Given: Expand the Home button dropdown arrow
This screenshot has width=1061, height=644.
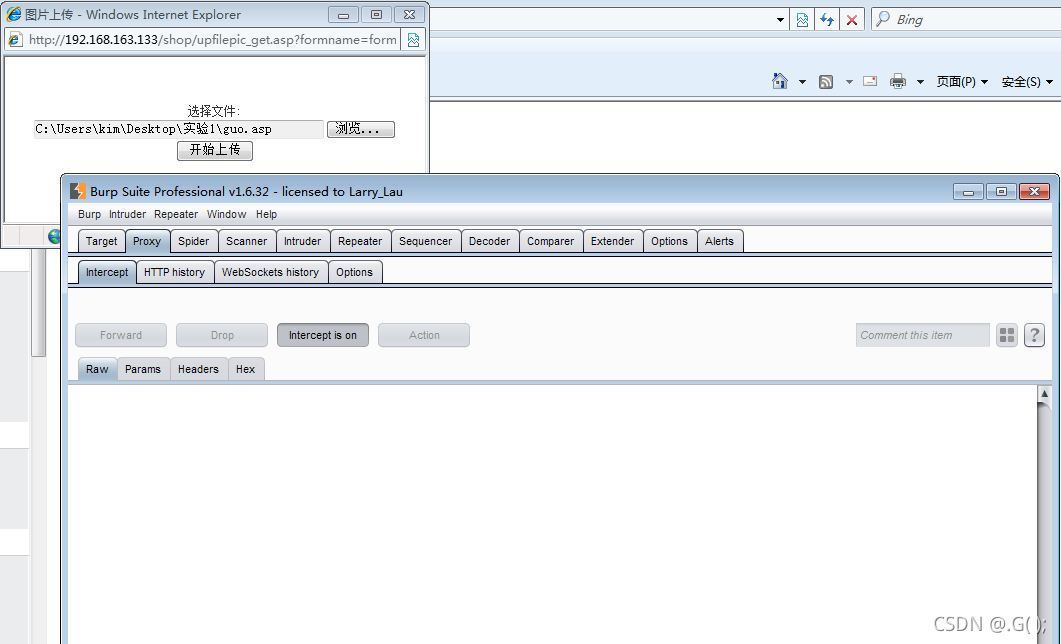Looking at the screenshot, I should pos(803,82).
